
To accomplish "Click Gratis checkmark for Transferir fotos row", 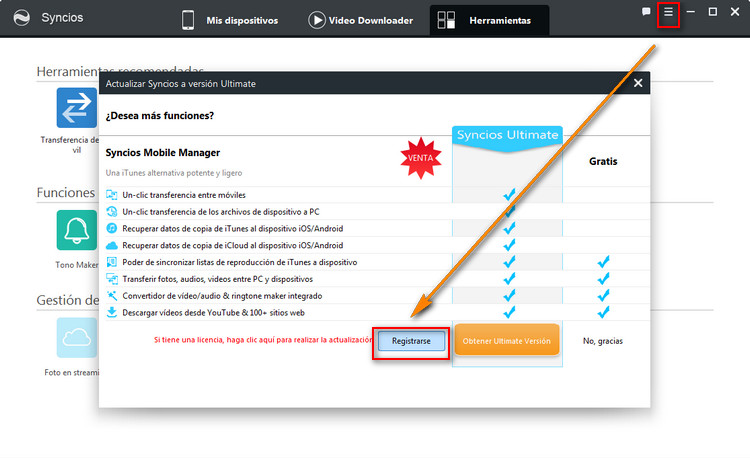I will (x=603, y=278).
